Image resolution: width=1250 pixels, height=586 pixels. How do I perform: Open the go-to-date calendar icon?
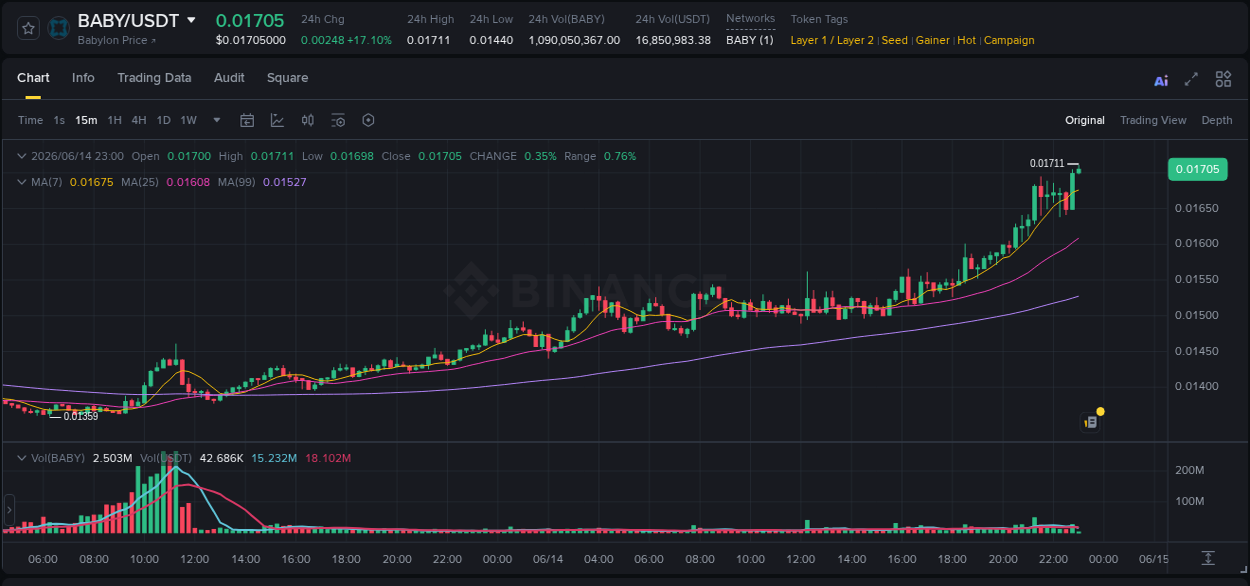click(x=247, y=120)
